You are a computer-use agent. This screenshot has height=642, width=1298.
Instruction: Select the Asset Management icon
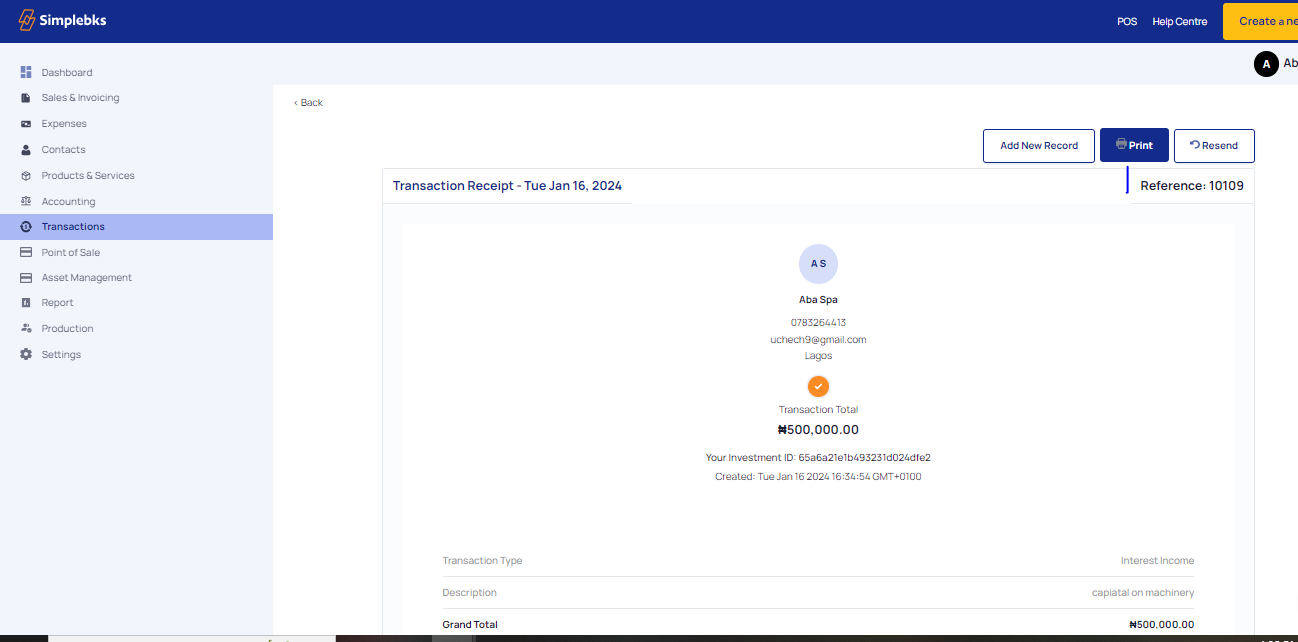[26, 278]
